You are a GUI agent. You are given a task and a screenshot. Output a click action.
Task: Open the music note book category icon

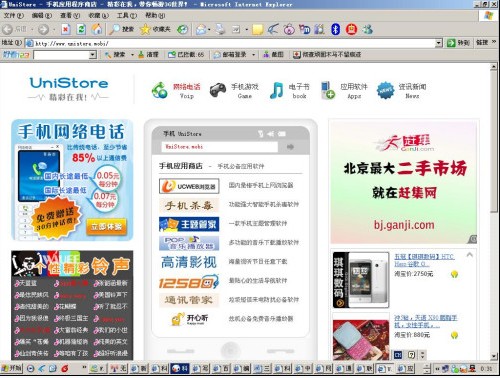point(276,91)
